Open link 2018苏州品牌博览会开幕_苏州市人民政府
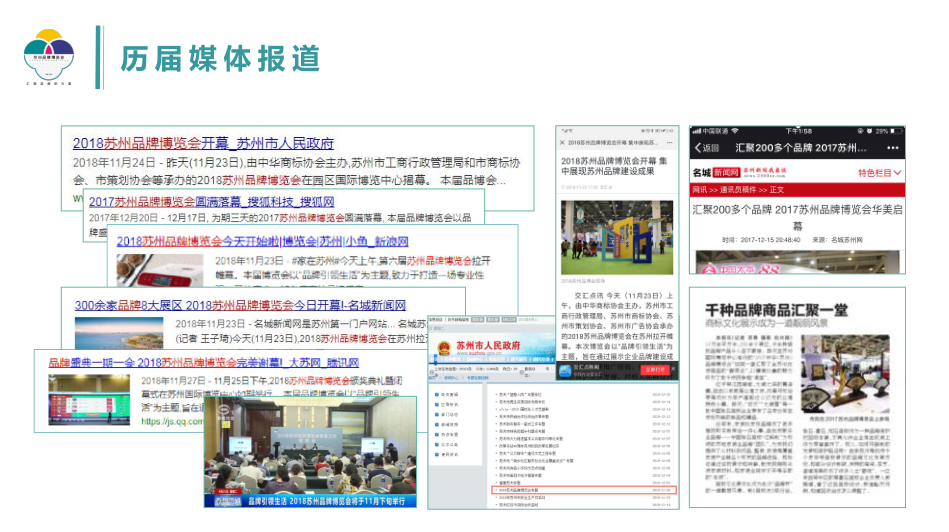Image resolution: width=949 pixels, height=532 pixels. pyautogui.click(x=203, y=143)
